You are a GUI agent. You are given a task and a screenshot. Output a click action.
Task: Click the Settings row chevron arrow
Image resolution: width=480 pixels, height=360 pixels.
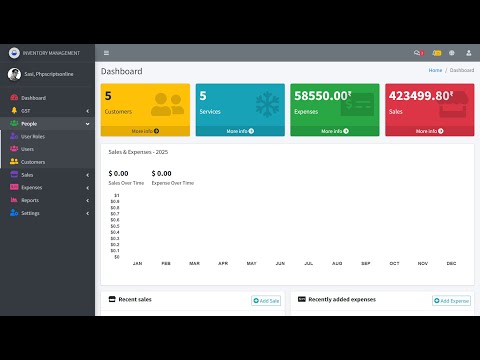(88, 213)
